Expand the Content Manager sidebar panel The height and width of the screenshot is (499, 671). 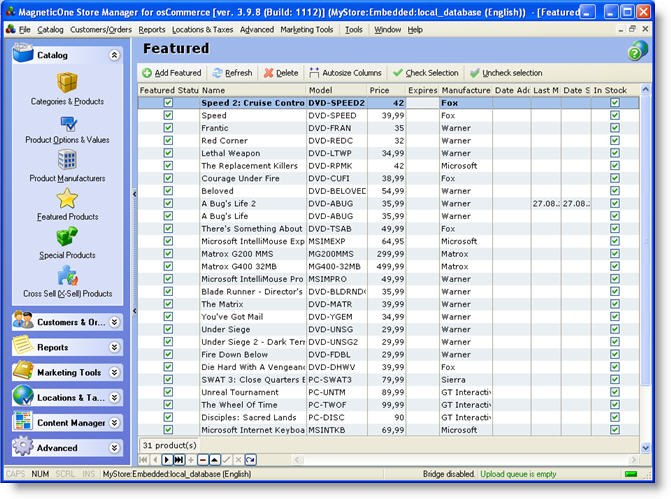click(114, 423)
